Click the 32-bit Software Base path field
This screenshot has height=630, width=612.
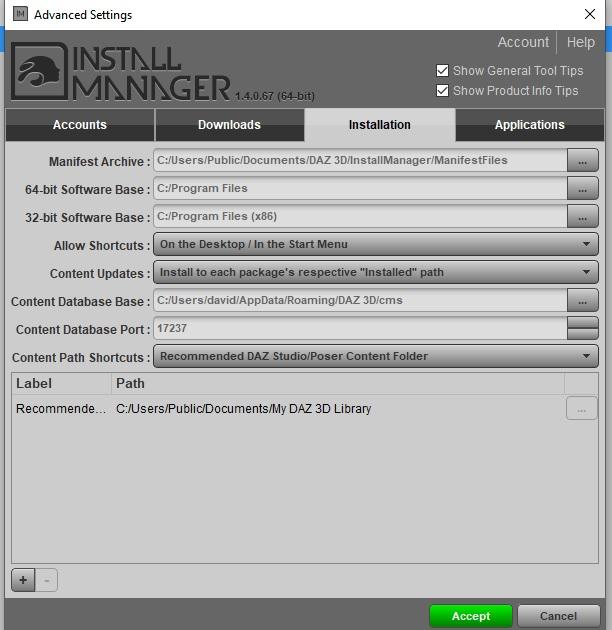pyautogui.click(x=360, y=217)
